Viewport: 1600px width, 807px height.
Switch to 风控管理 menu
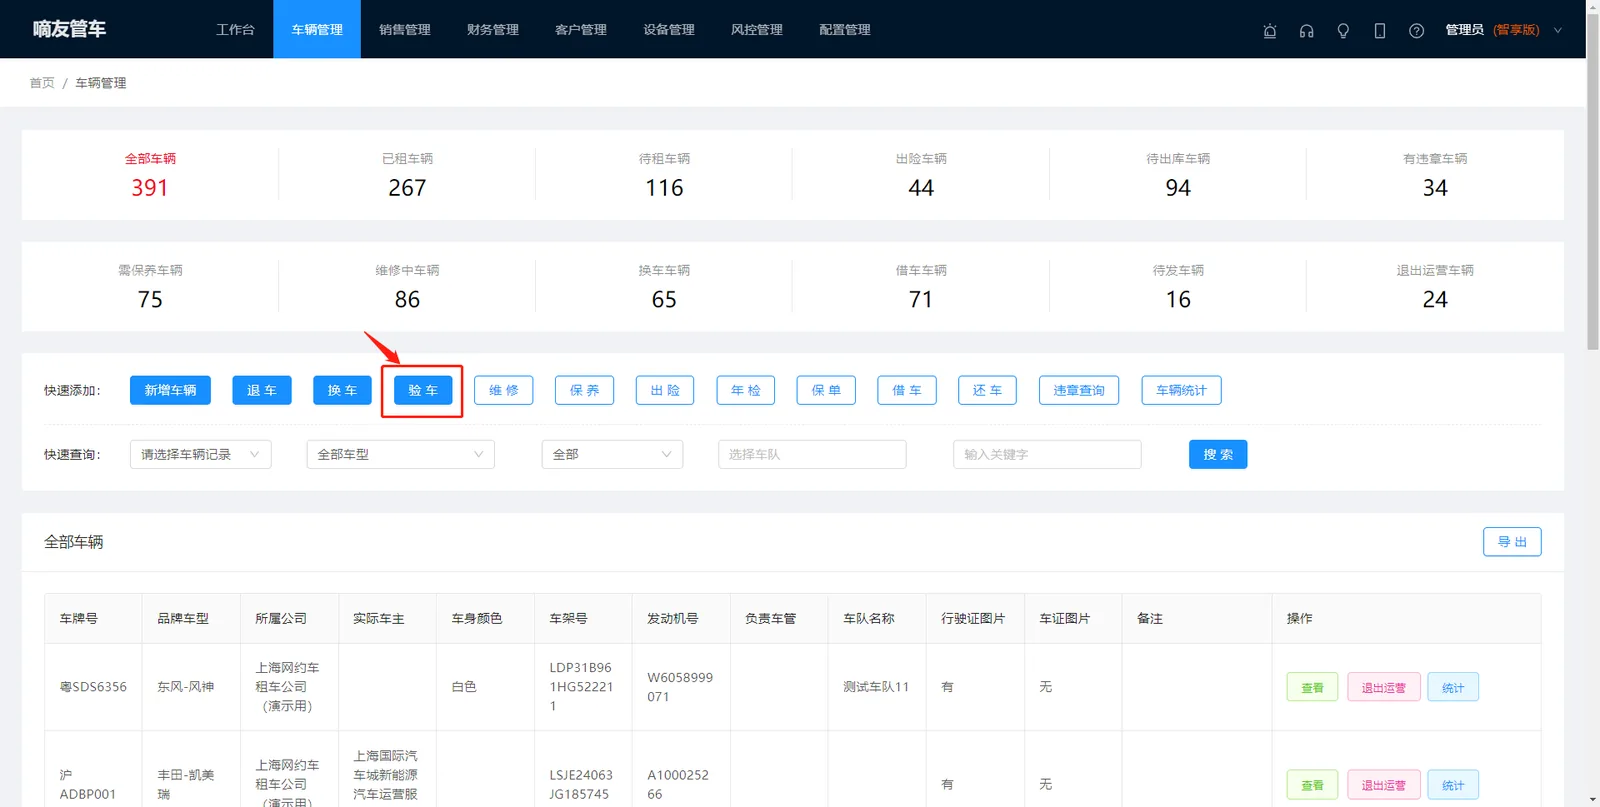point(757,30)
